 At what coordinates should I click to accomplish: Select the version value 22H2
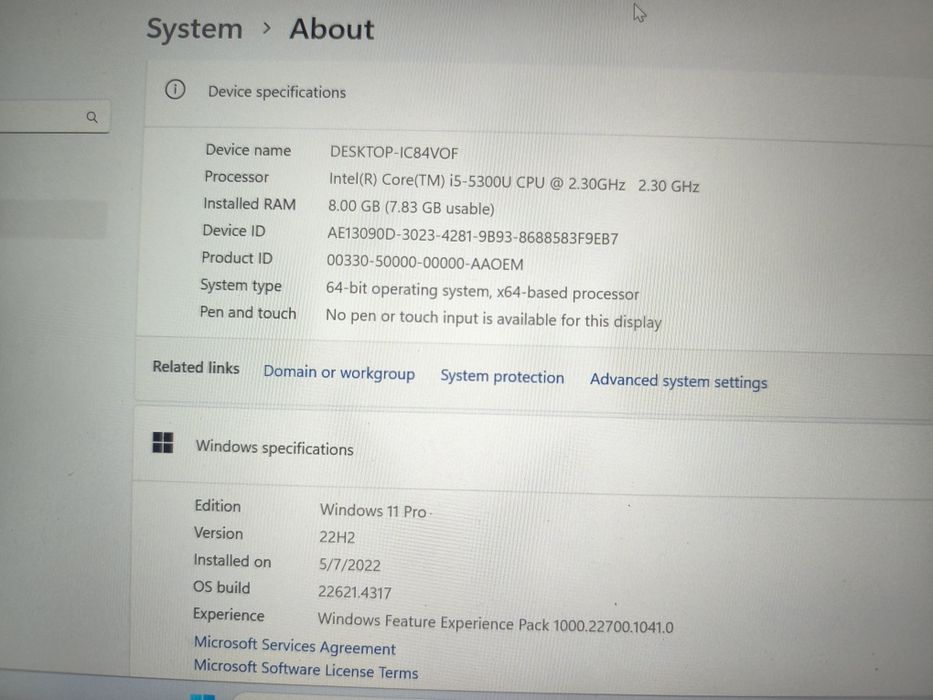[337, 537]
